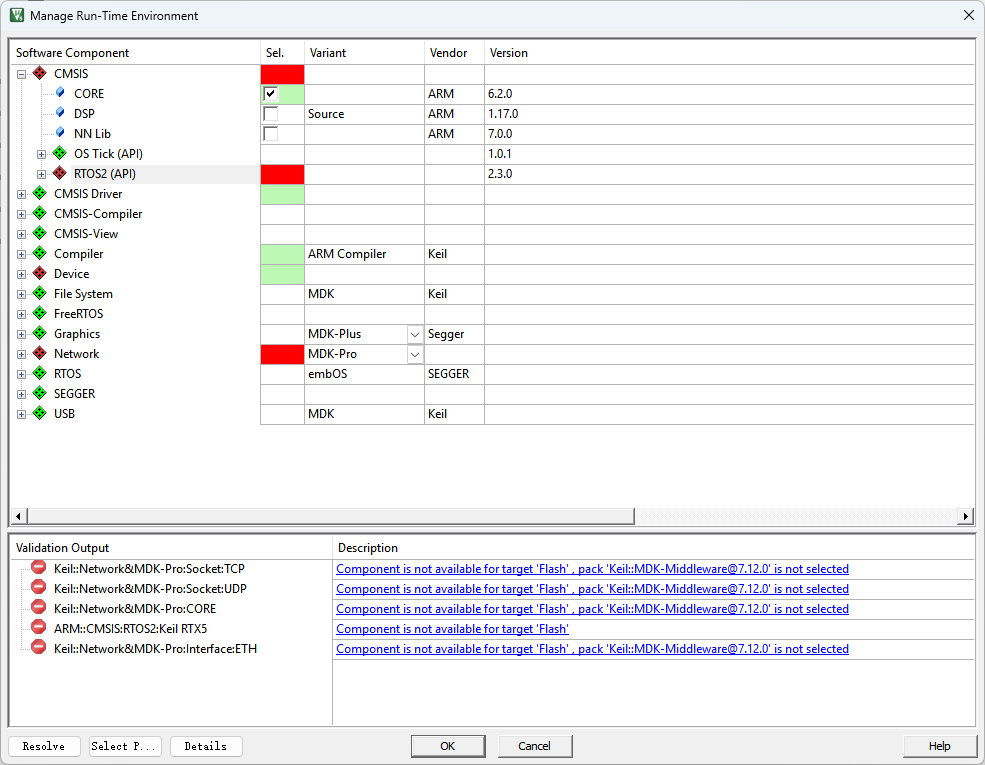
Task: Click the green diamond icon beside RTOS
Action: click(40, 374)
